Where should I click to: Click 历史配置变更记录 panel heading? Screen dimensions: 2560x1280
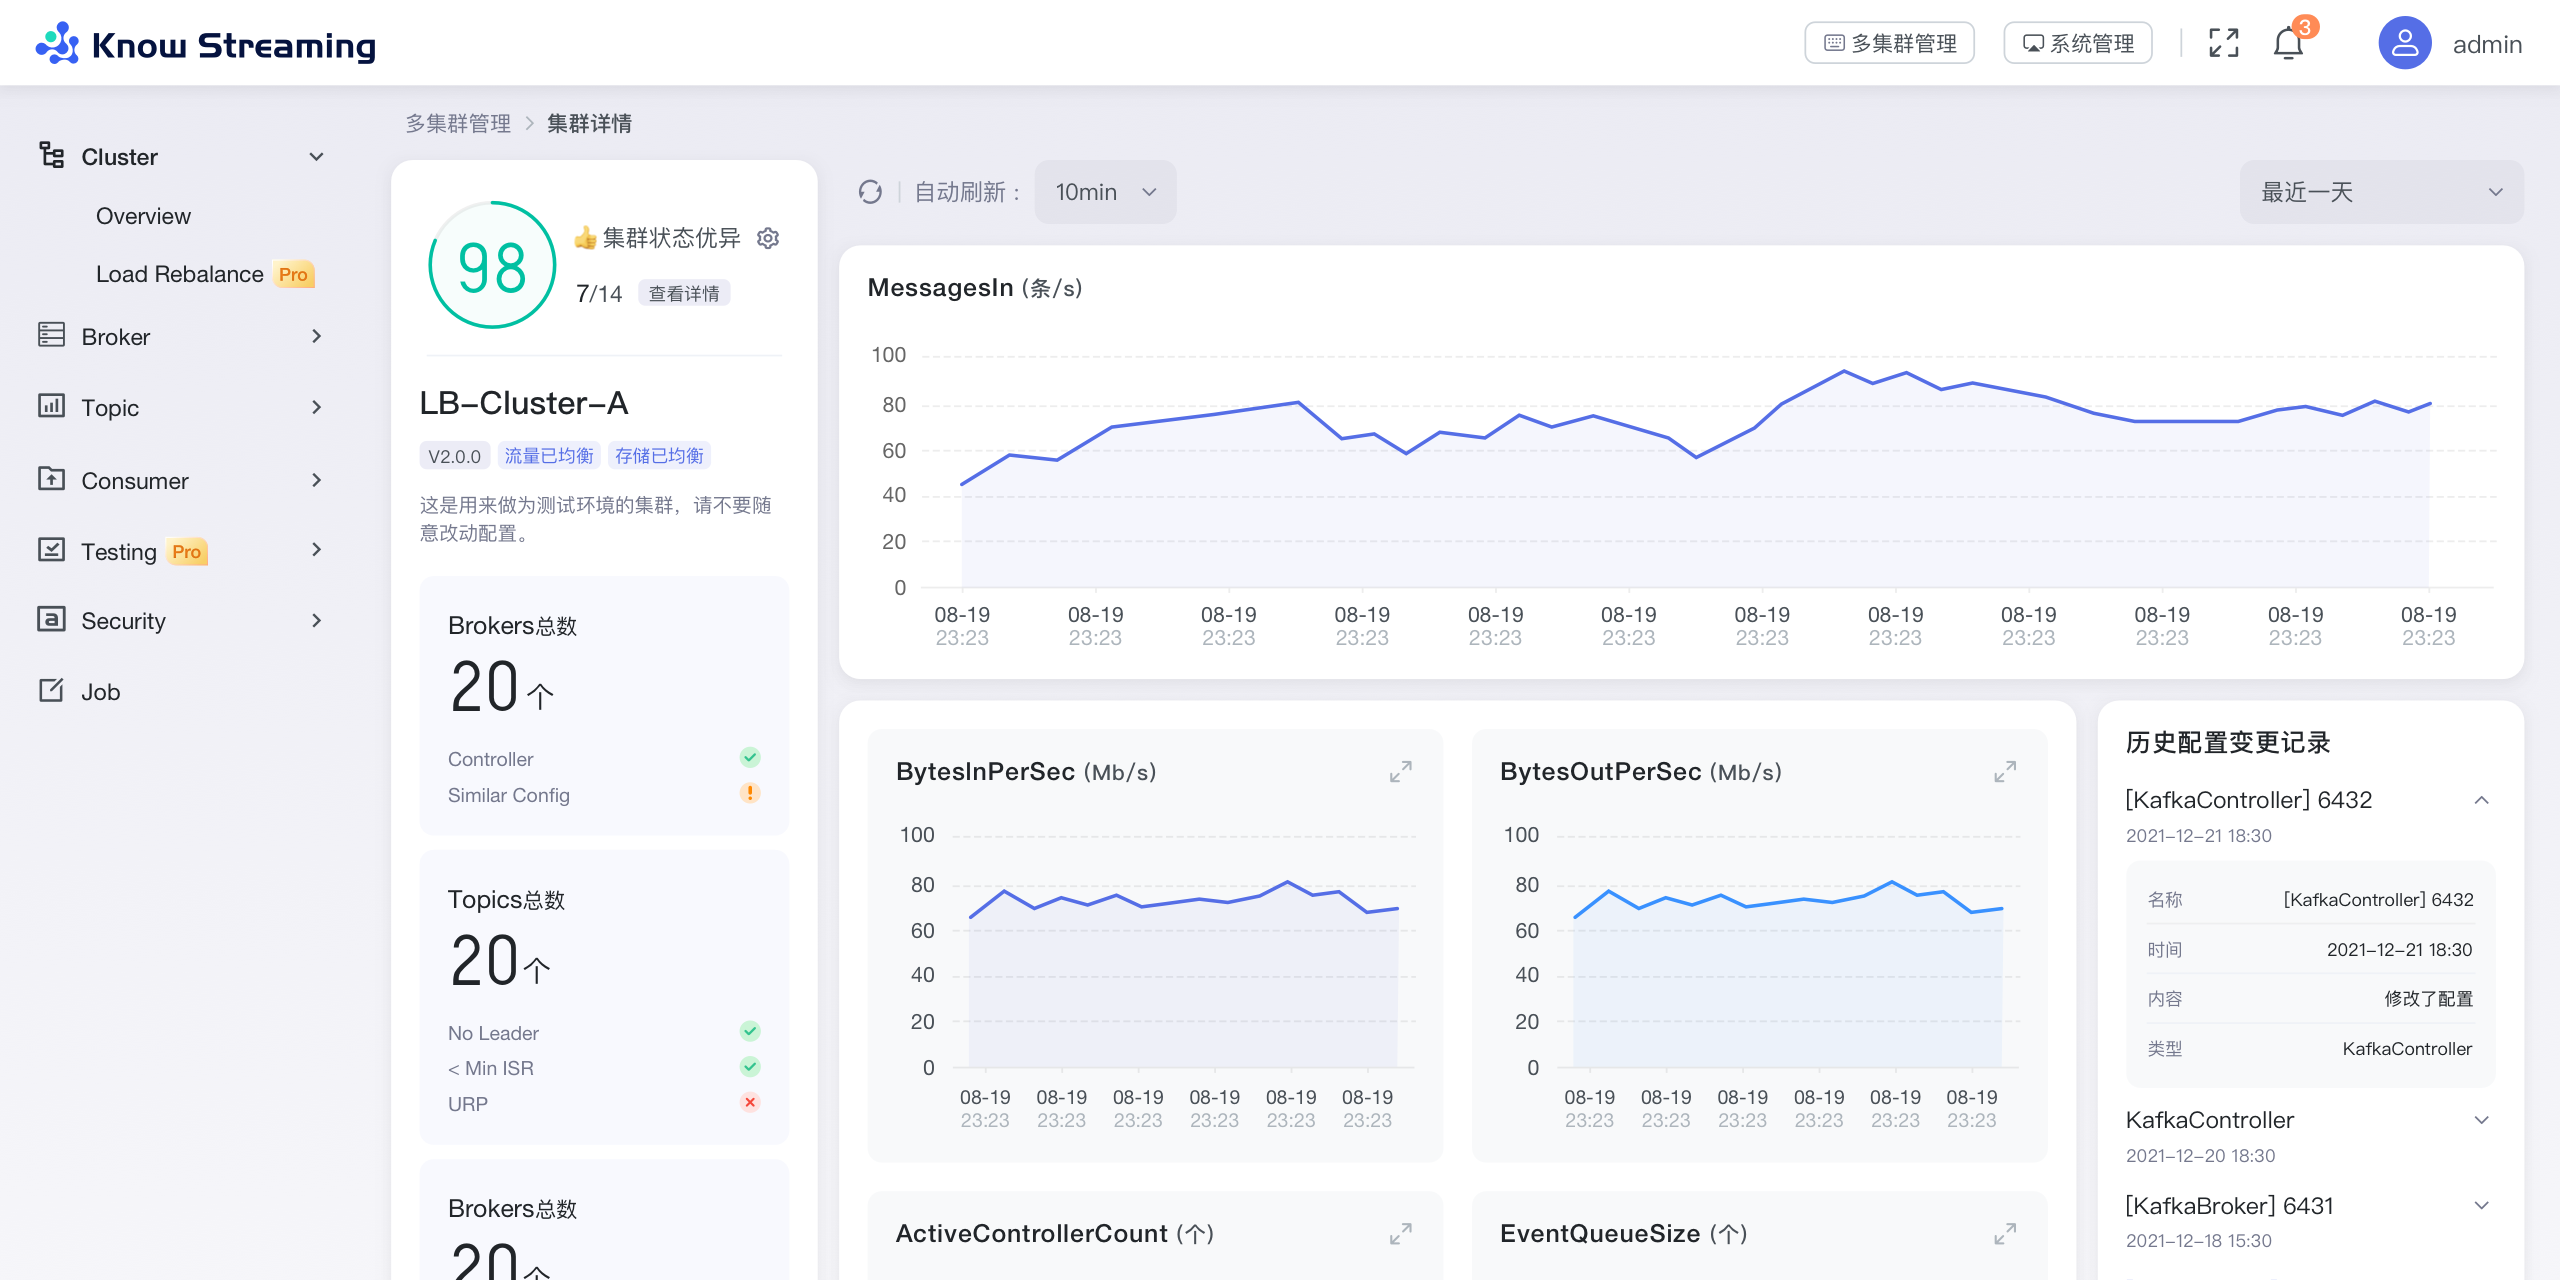[2228, 742]
